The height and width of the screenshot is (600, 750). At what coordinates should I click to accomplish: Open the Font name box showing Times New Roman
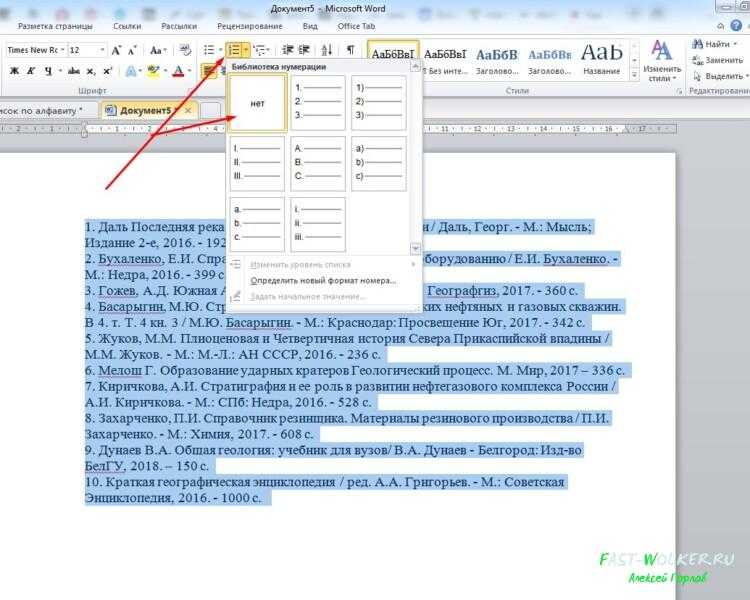pos(36,50)
